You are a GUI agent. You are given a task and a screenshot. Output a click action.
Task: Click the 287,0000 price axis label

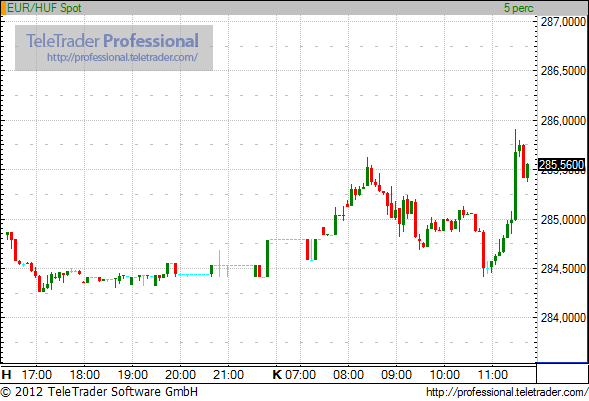[563, 22]
